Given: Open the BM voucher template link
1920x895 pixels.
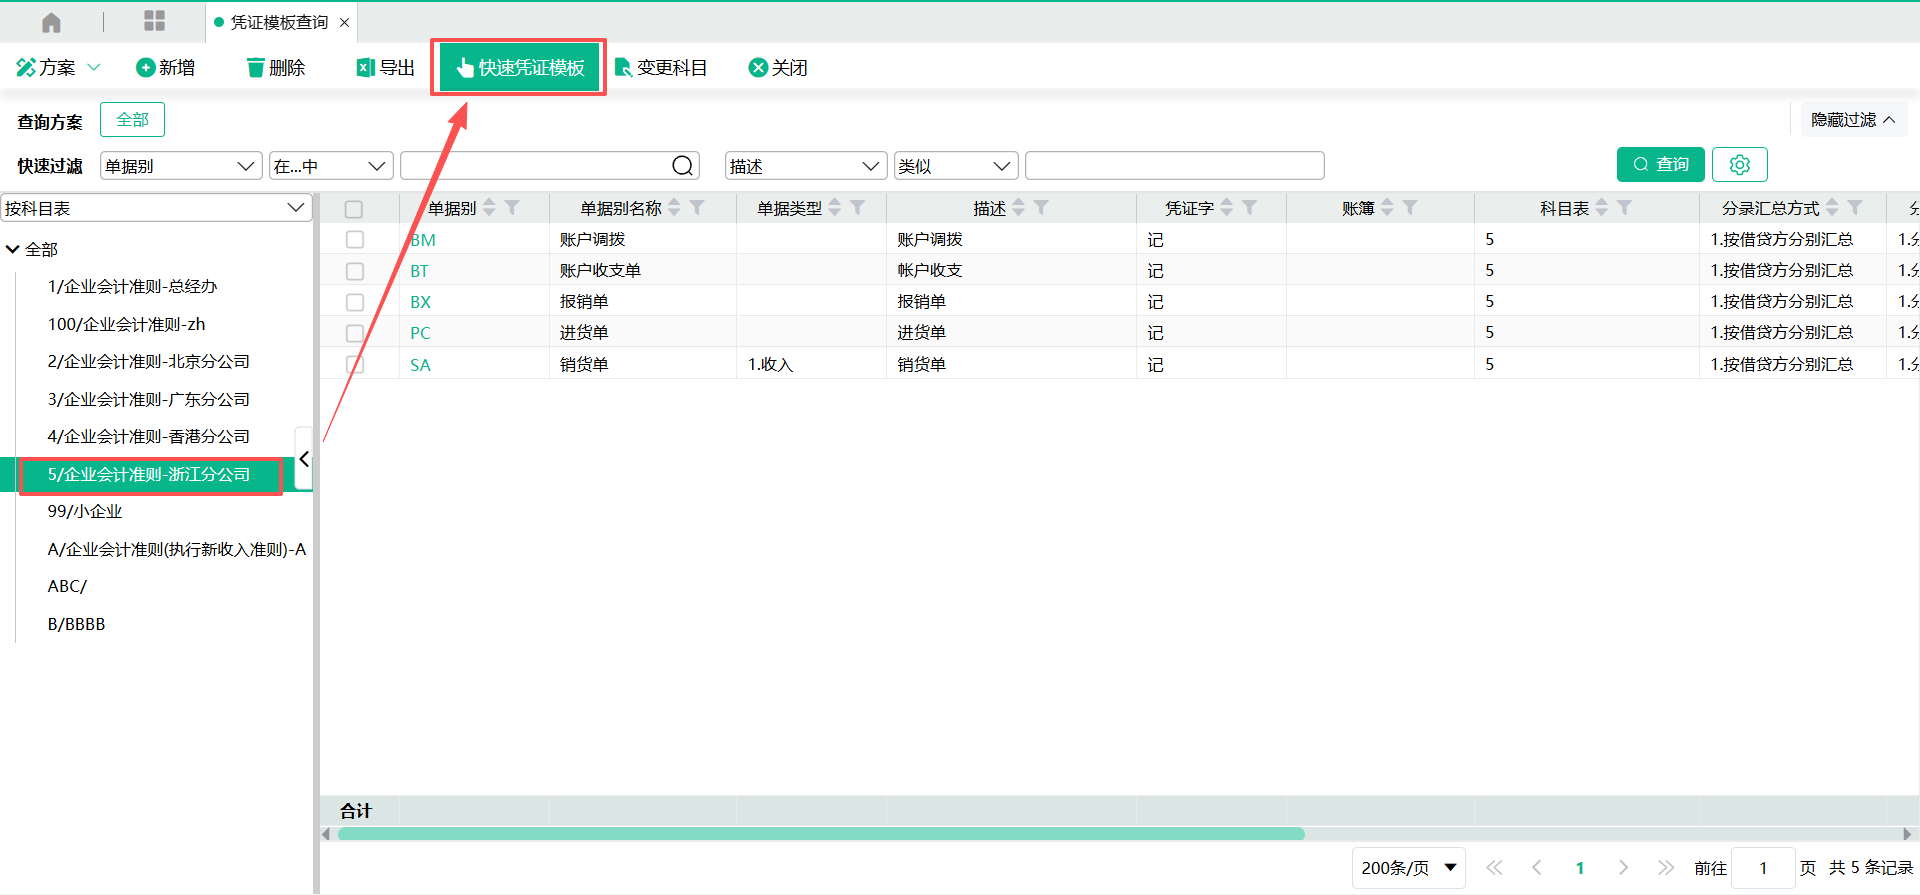Looking at the screenshot, I should pos(423,240).
